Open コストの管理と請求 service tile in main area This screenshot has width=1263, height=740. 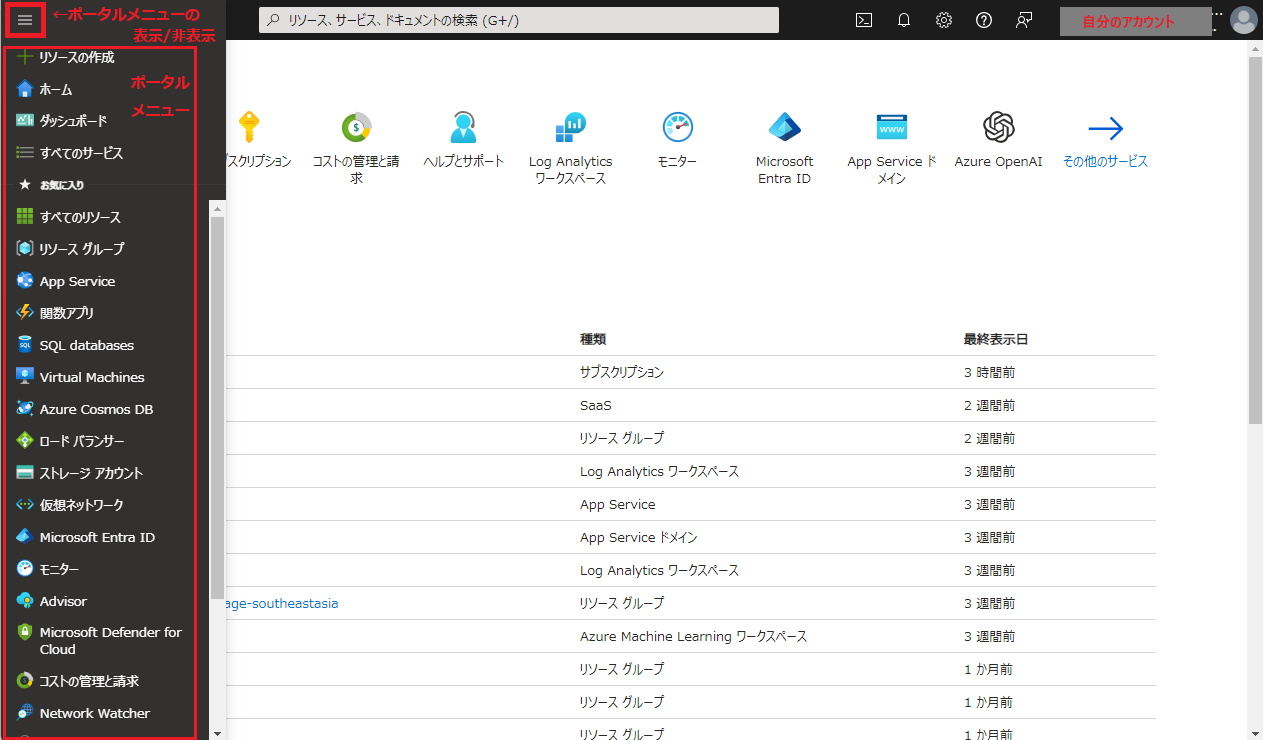pyautogui.click(x=356, y=148)
